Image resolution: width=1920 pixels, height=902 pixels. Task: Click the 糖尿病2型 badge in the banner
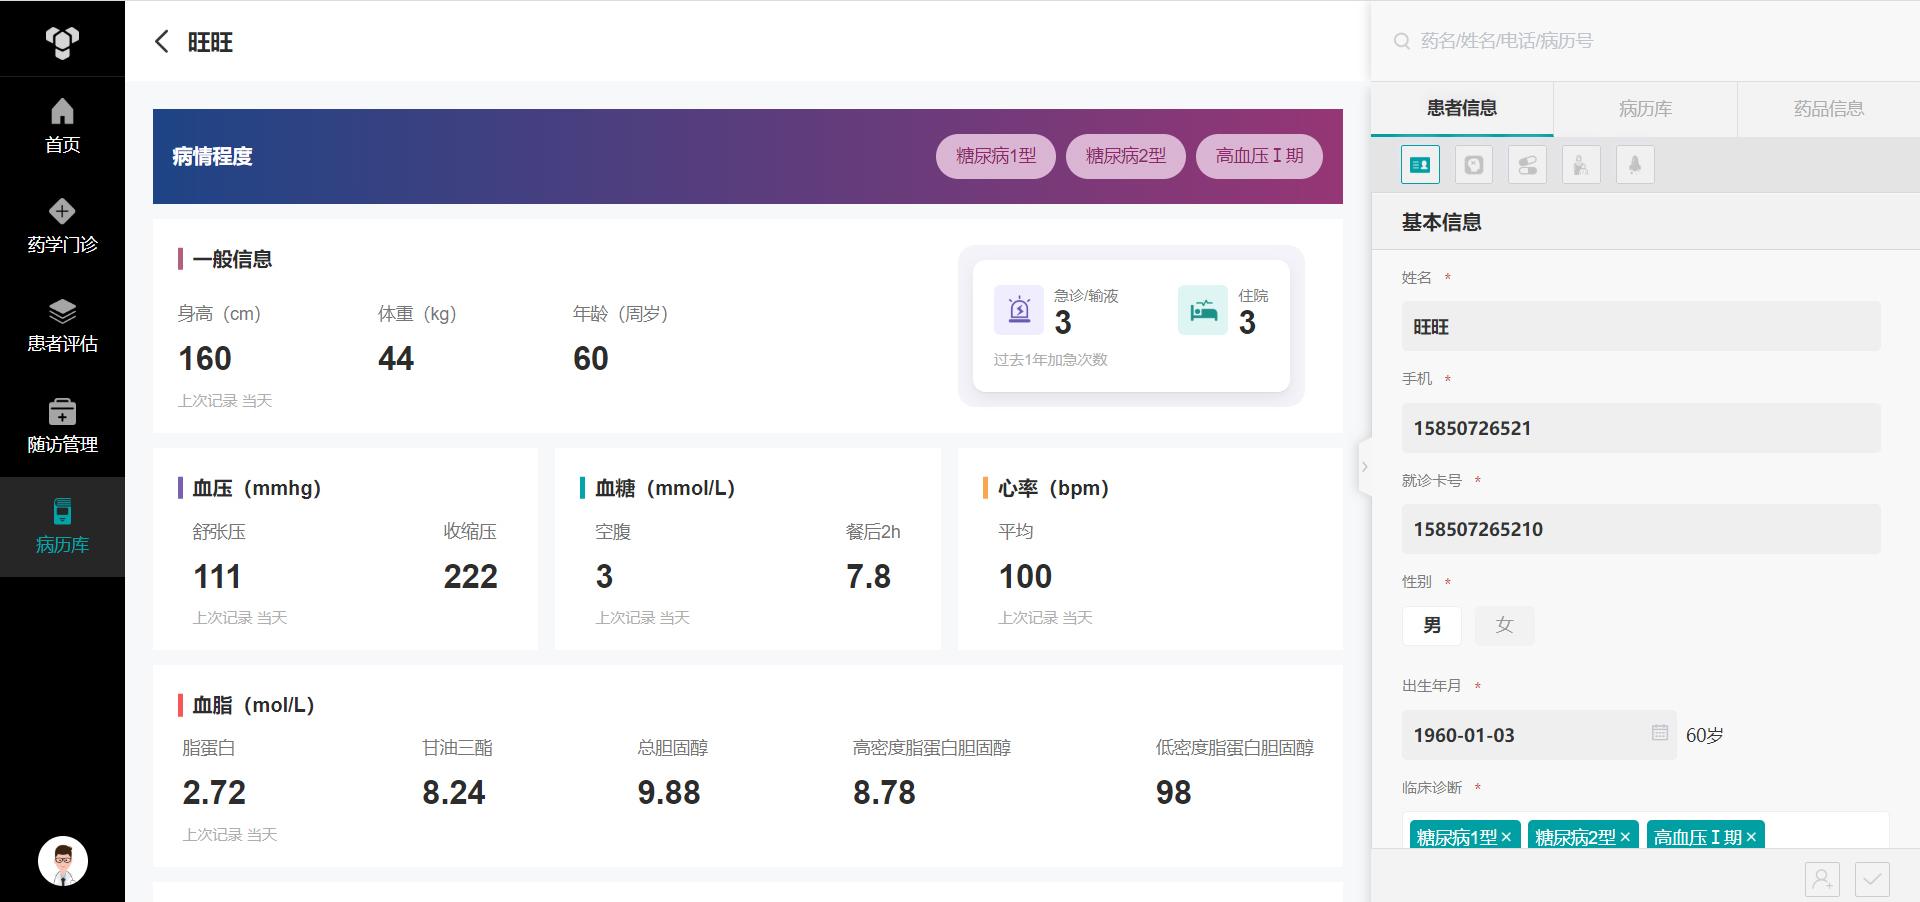(x=1125, y=156)
